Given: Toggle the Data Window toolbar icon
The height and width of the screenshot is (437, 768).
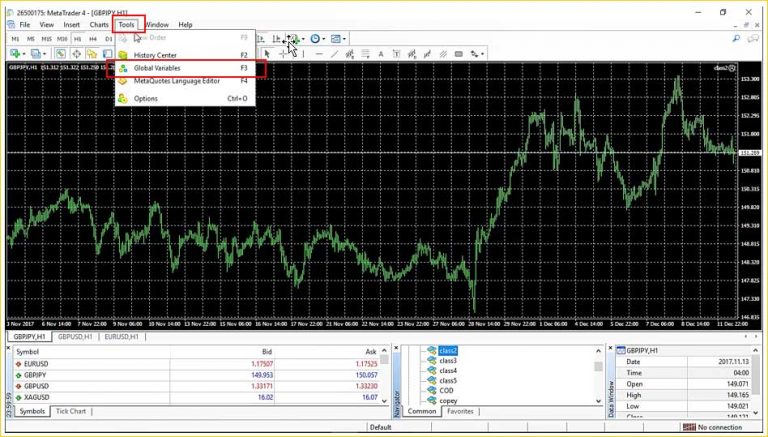Looking at the screenshot, I should pos(76,53).
